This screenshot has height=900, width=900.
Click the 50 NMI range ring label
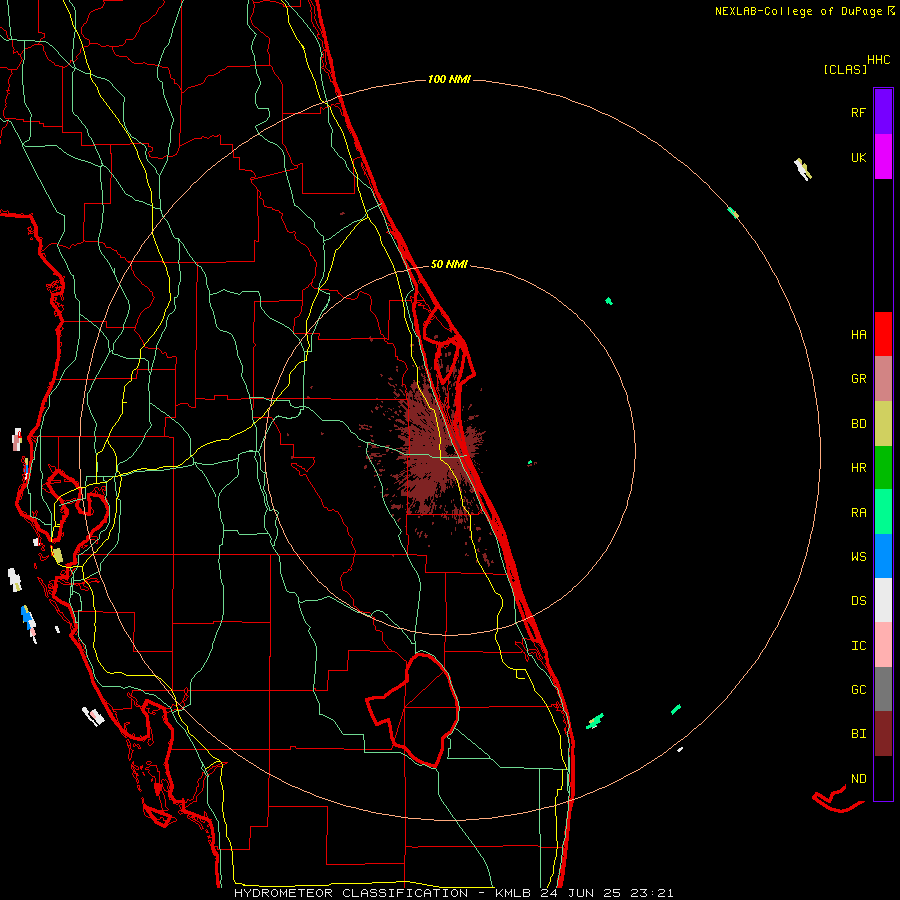449,264
